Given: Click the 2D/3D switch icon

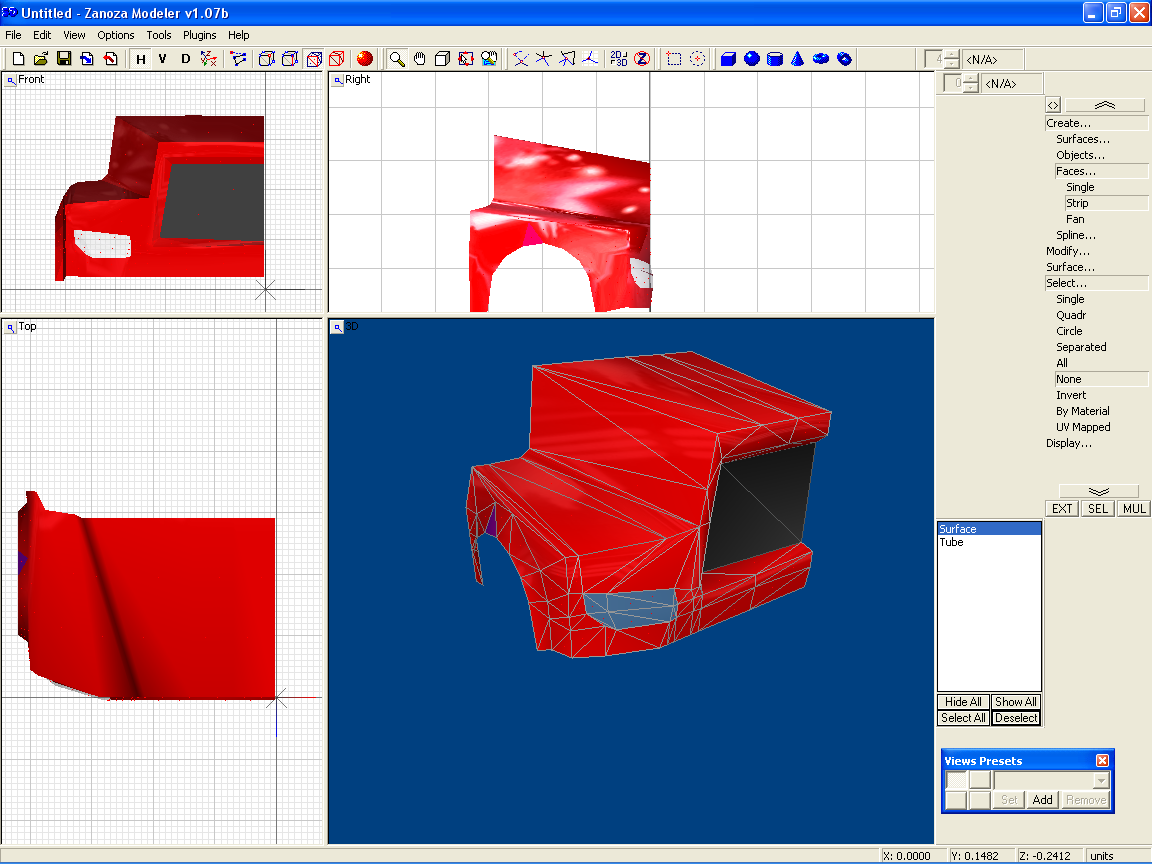Looking at the screenshot, I should click(619, 59).
